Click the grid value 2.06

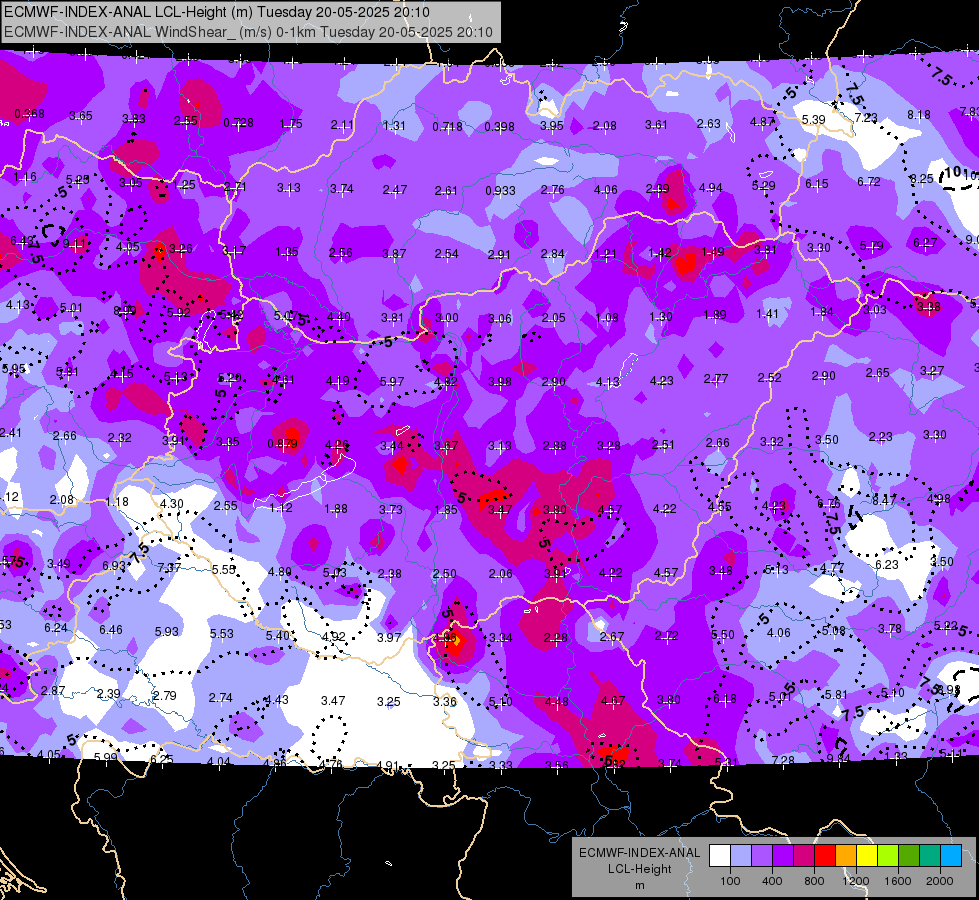501,573
